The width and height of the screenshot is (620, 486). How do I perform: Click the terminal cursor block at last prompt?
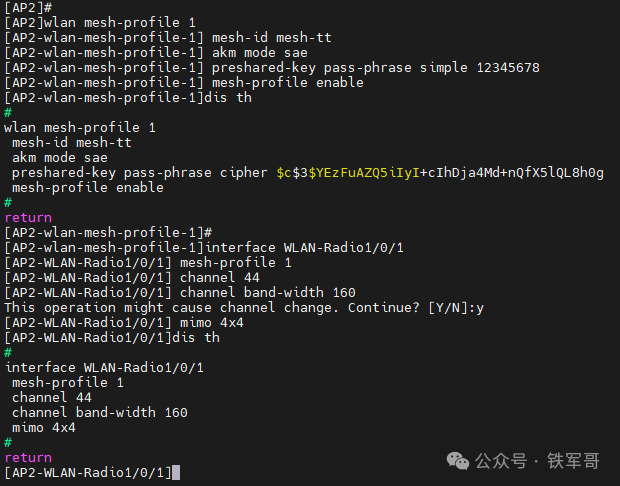pos(176,472)
